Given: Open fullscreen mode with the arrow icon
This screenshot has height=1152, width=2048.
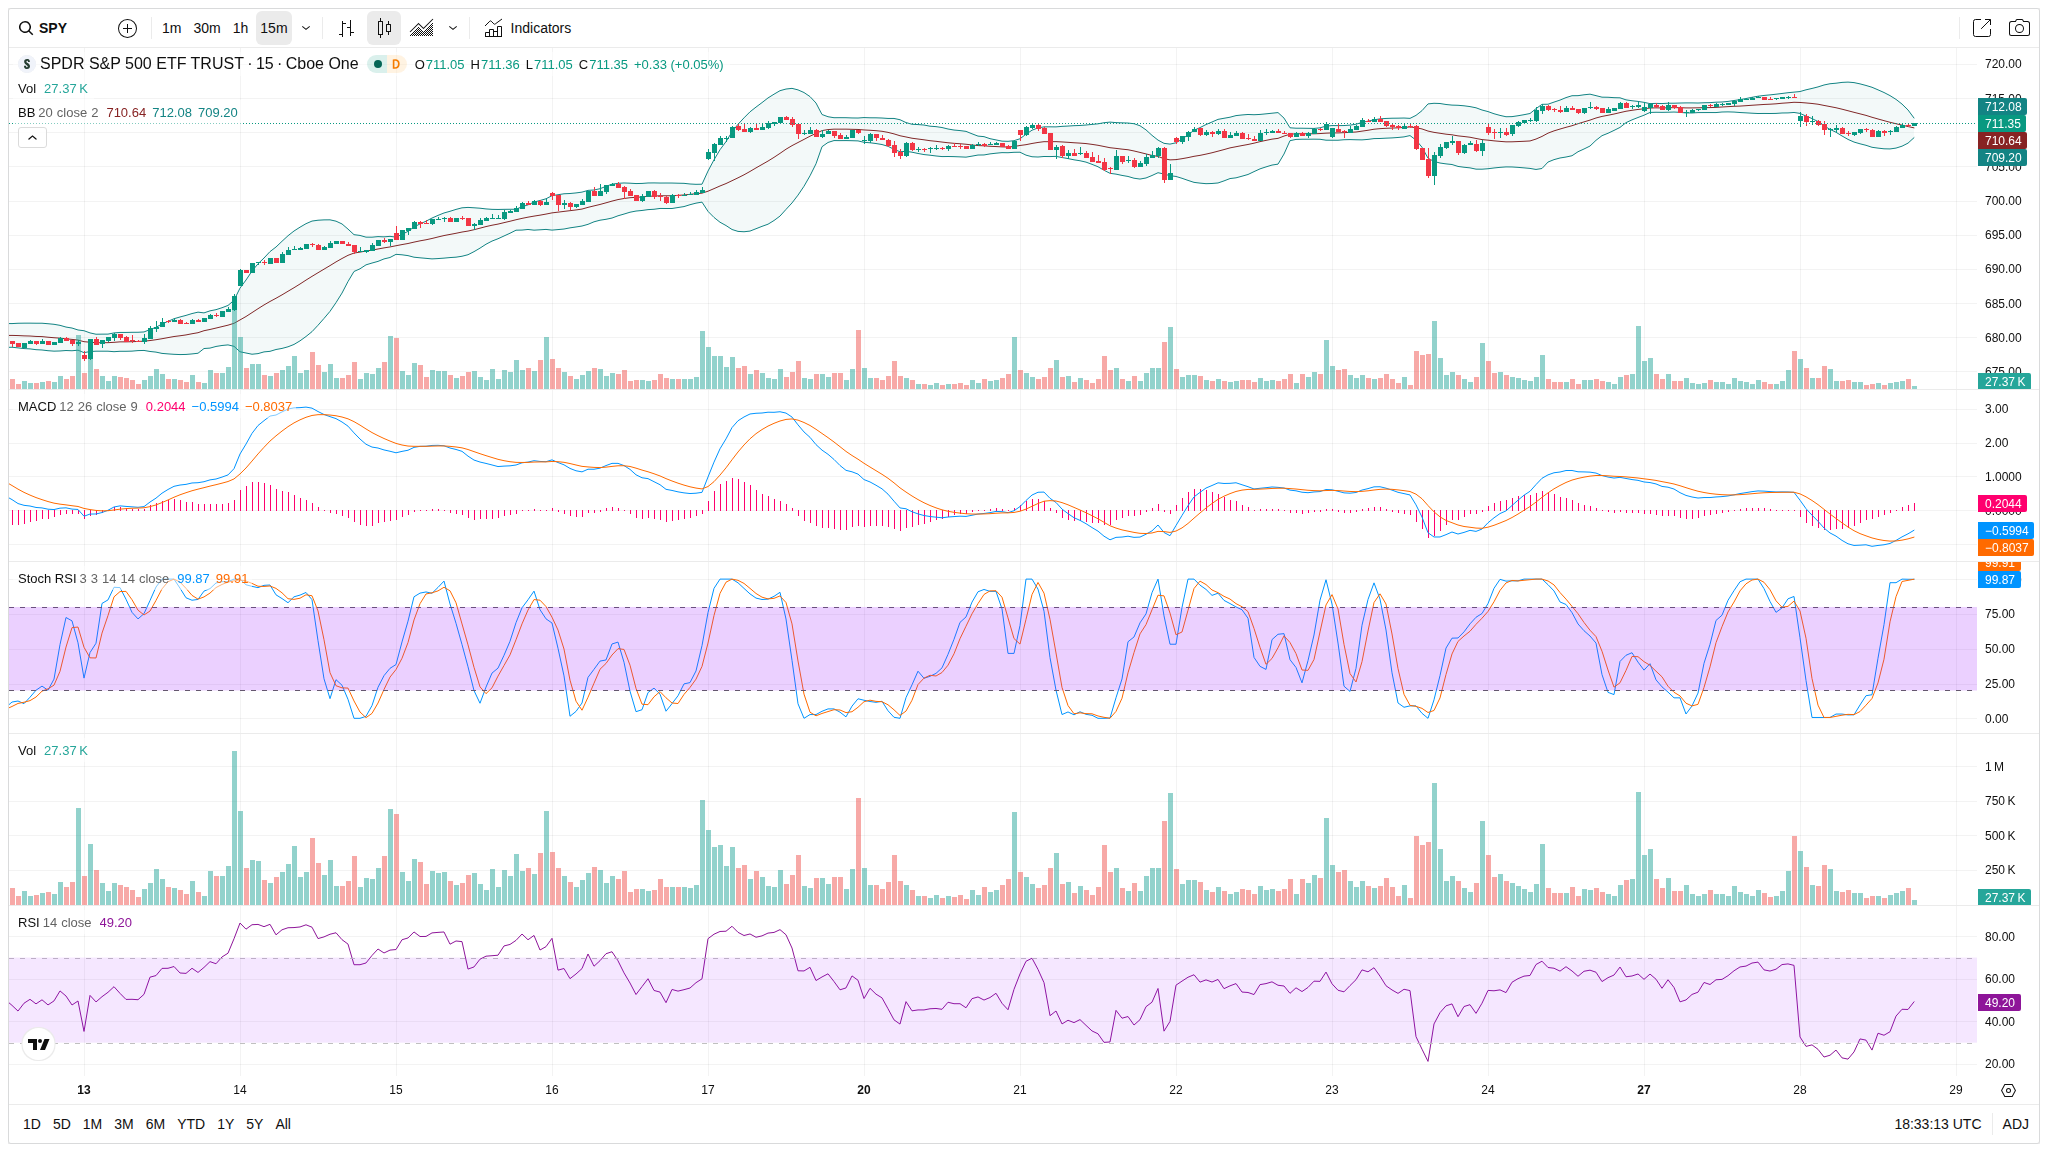Looking at the screenshot, I should click(1981, 28).
